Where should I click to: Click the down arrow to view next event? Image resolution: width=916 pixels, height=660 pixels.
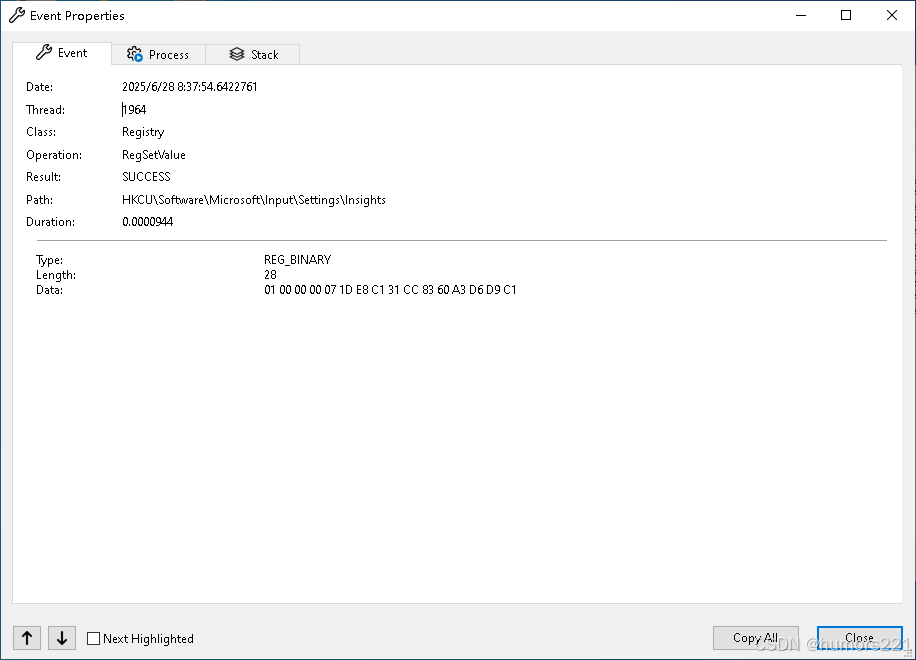[x=61, y=638]
